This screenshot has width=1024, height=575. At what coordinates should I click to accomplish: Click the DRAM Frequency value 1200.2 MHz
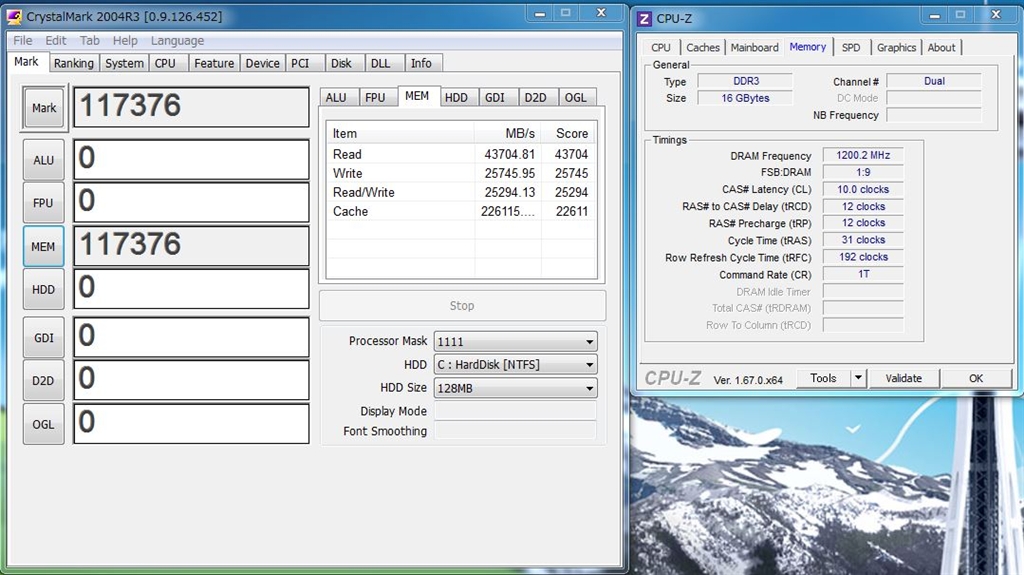pos(863,156)
